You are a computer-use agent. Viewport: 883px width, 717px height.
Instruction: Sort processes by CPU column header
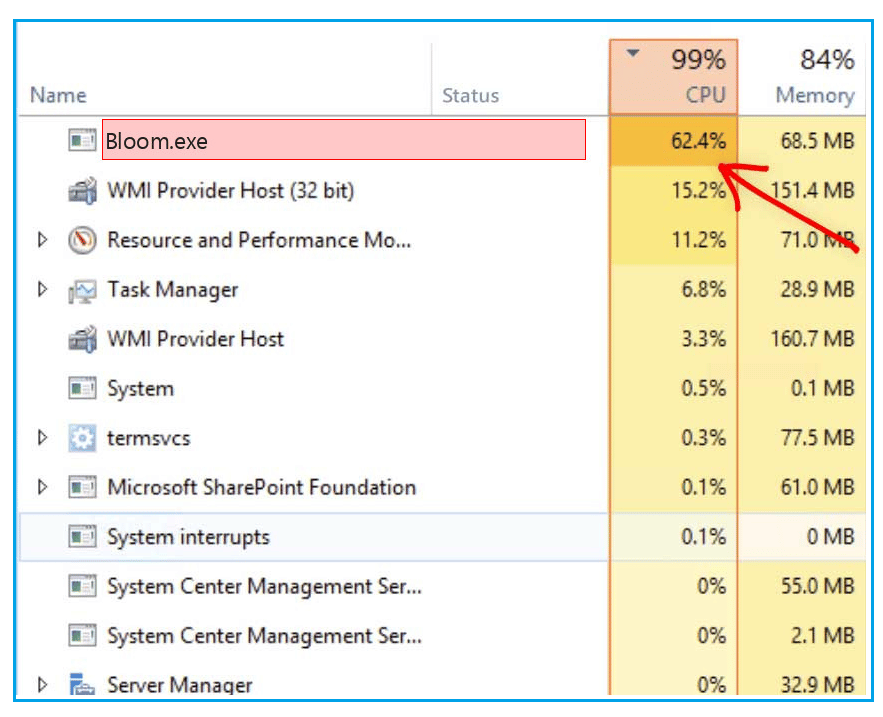(x=674, y=77)
